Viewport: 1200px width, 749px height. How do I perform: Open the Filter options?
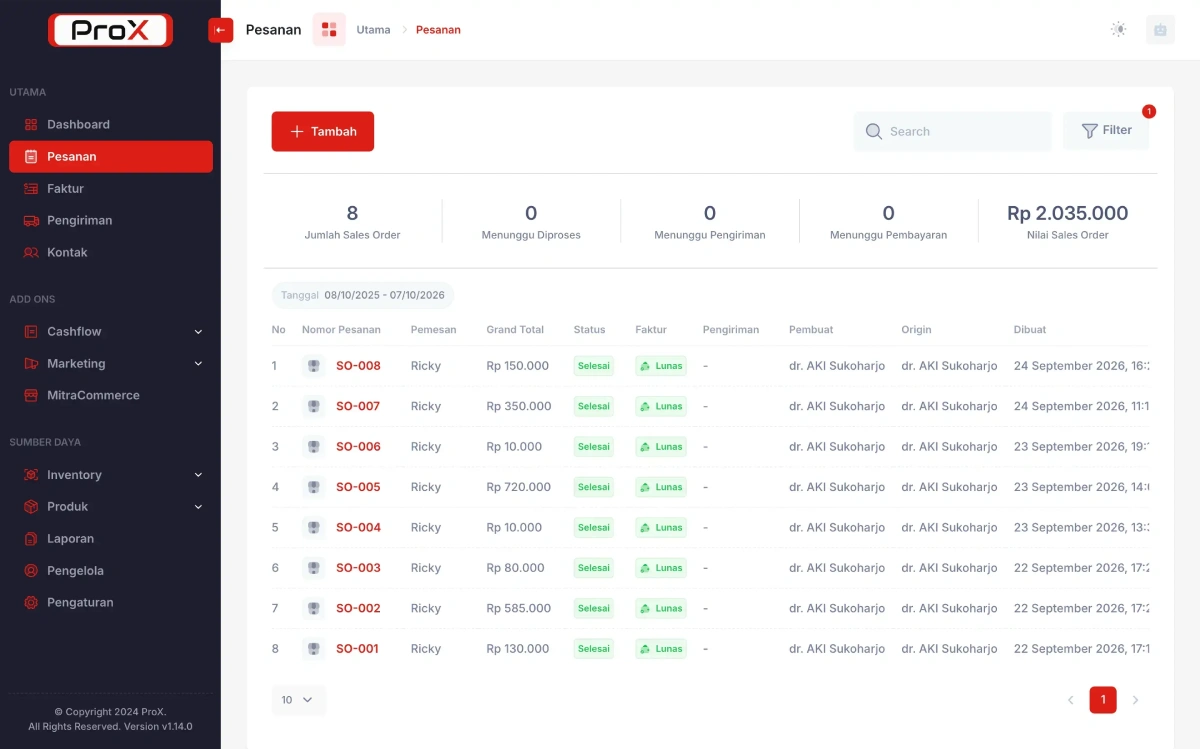1106,131
